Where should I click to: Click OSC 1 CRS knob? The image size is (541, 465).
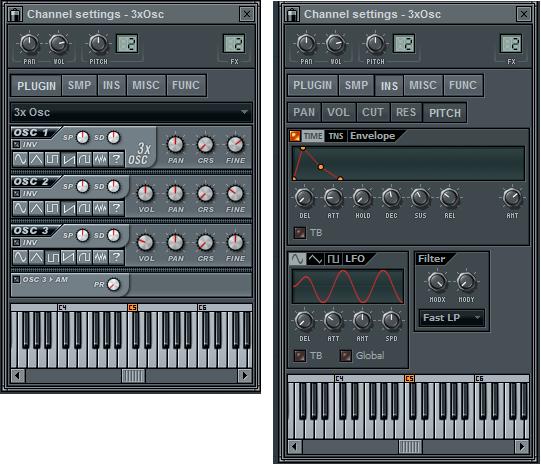click(205, 145)
